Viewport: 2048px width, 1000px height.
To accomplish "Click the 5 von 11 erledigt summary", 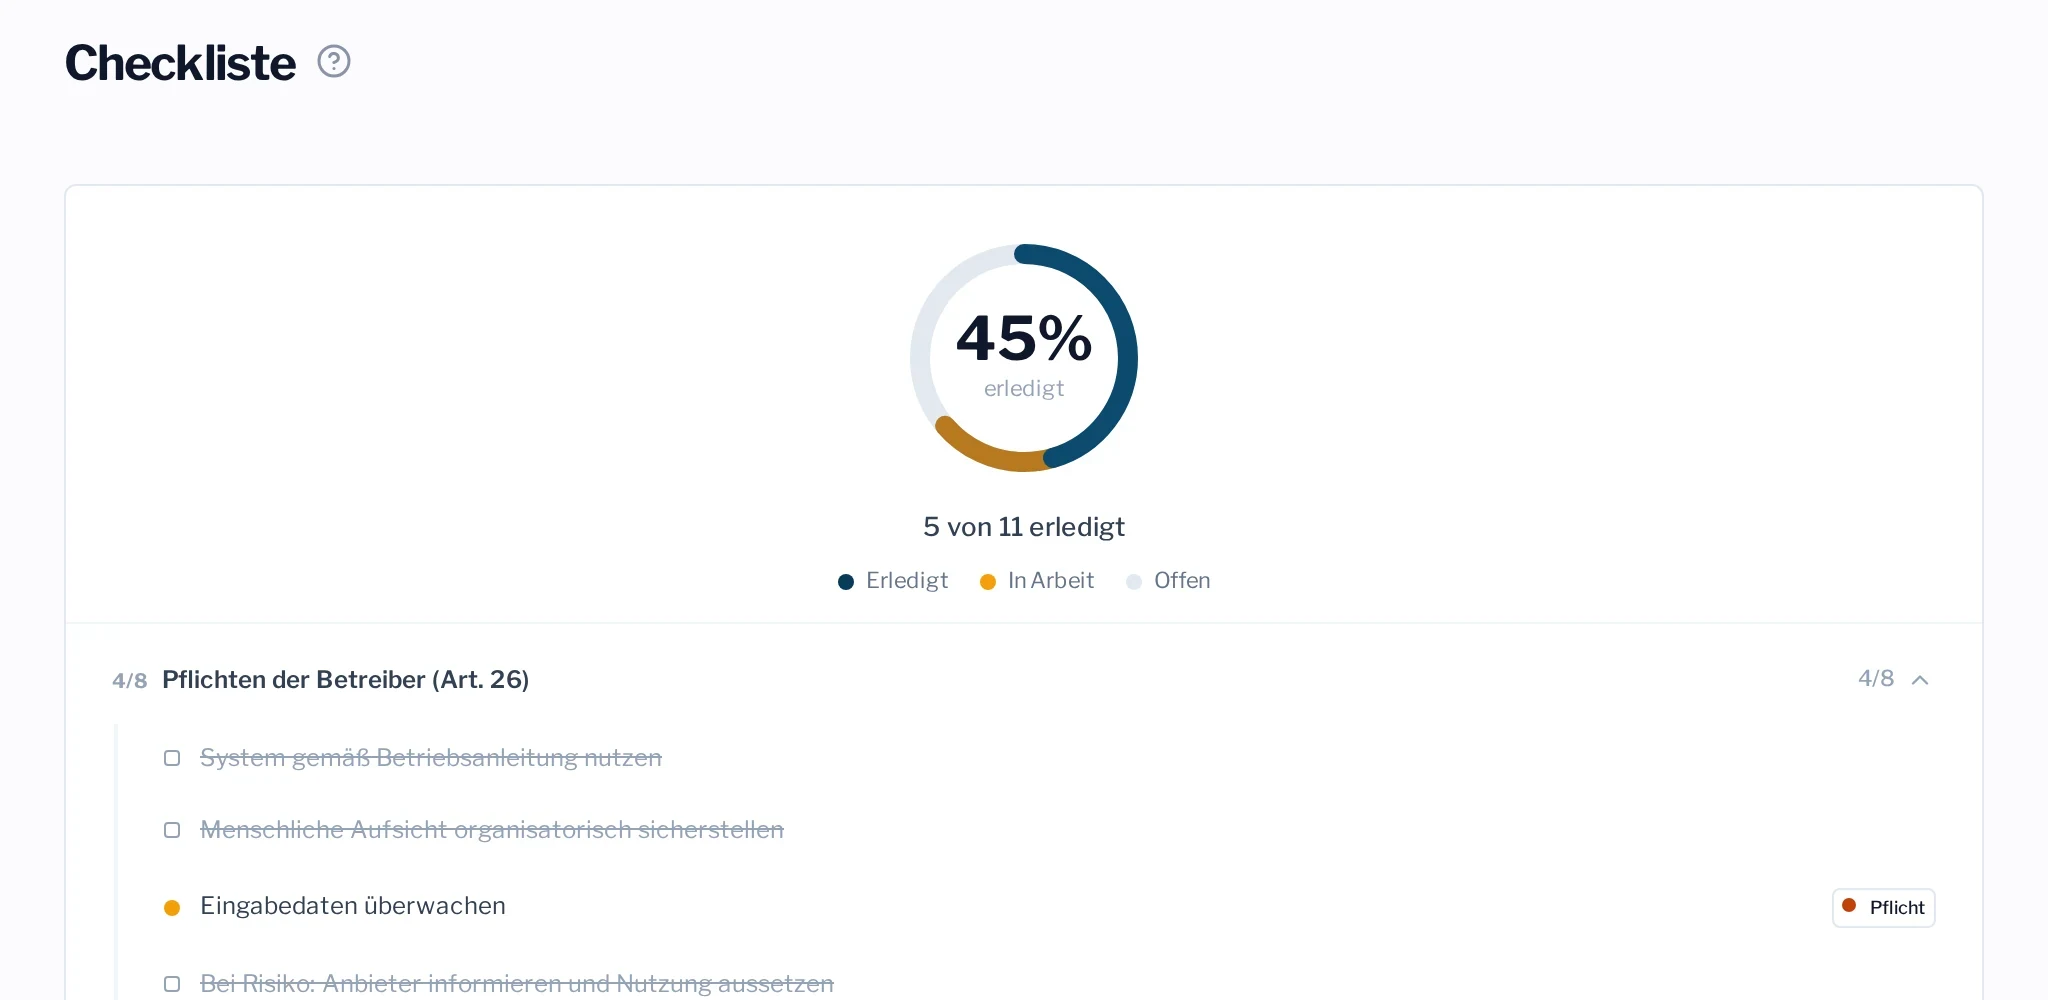I will coord(1024,527).
